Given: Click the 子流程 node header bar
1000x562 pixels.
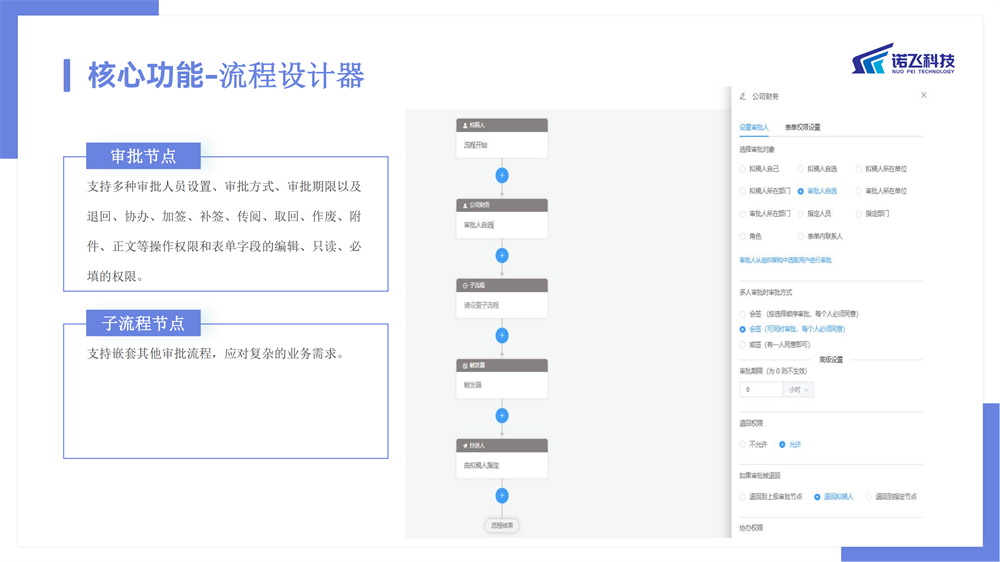Looking at the screenshot, I should pos(502,286).
